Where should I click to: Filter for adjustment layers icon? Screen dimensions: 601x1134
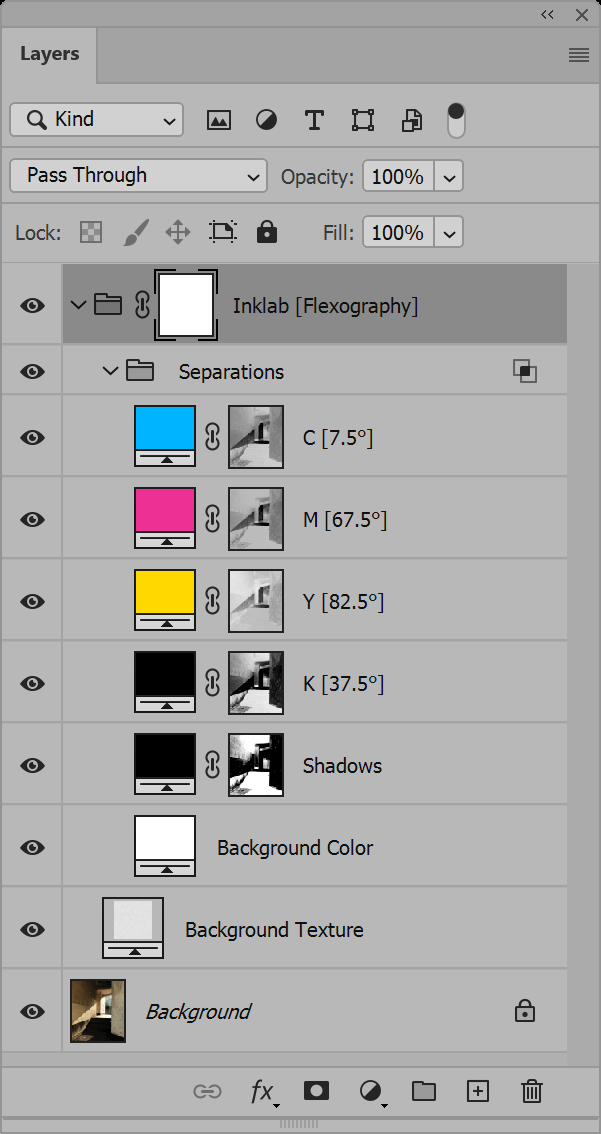266,121
